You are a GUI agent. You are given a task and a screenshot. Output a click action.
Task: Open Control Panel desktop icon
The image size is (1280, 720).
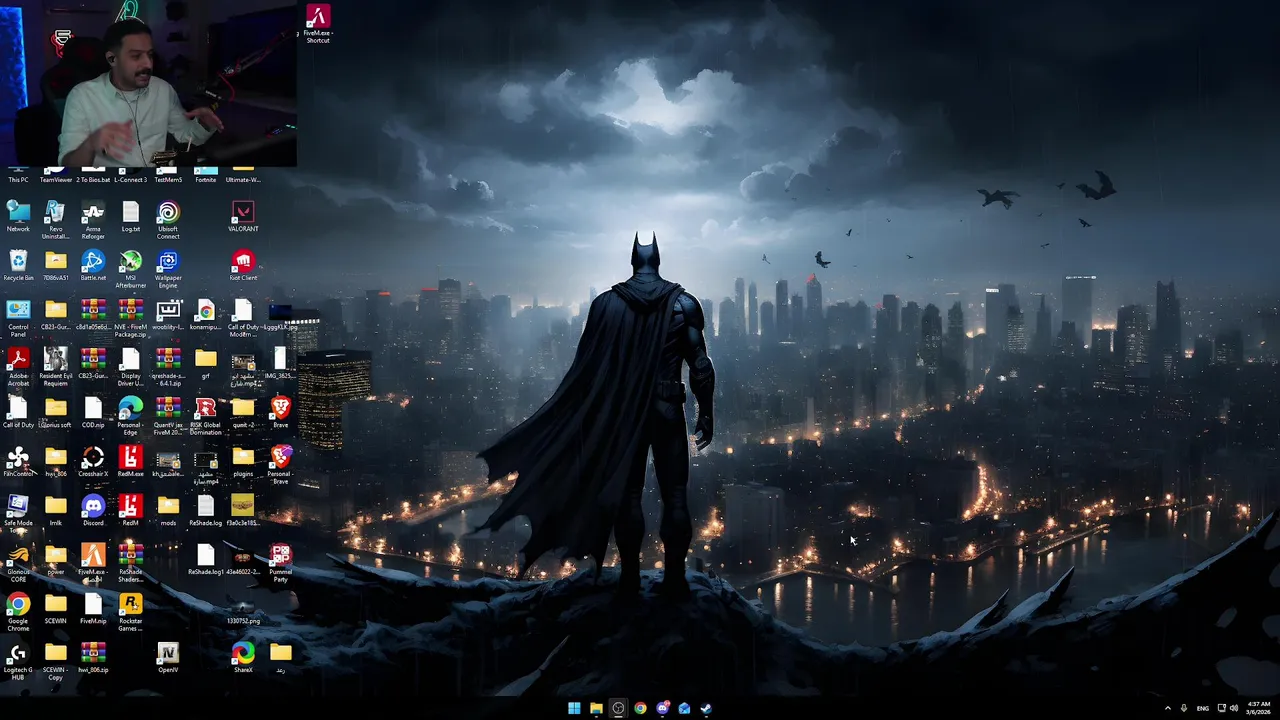pyautogui.click(x=18, y=318)
